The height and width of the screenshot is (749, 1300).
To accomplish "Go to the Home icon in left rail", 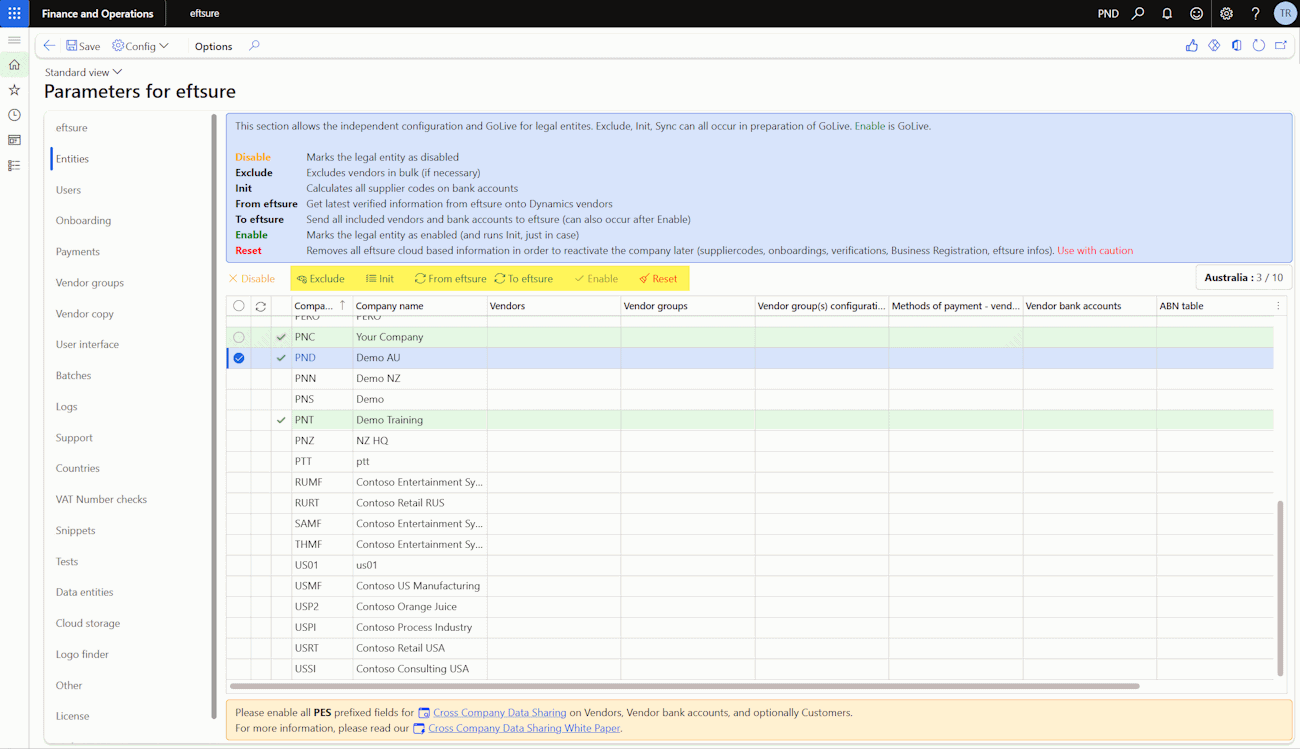I will (14, 65).
